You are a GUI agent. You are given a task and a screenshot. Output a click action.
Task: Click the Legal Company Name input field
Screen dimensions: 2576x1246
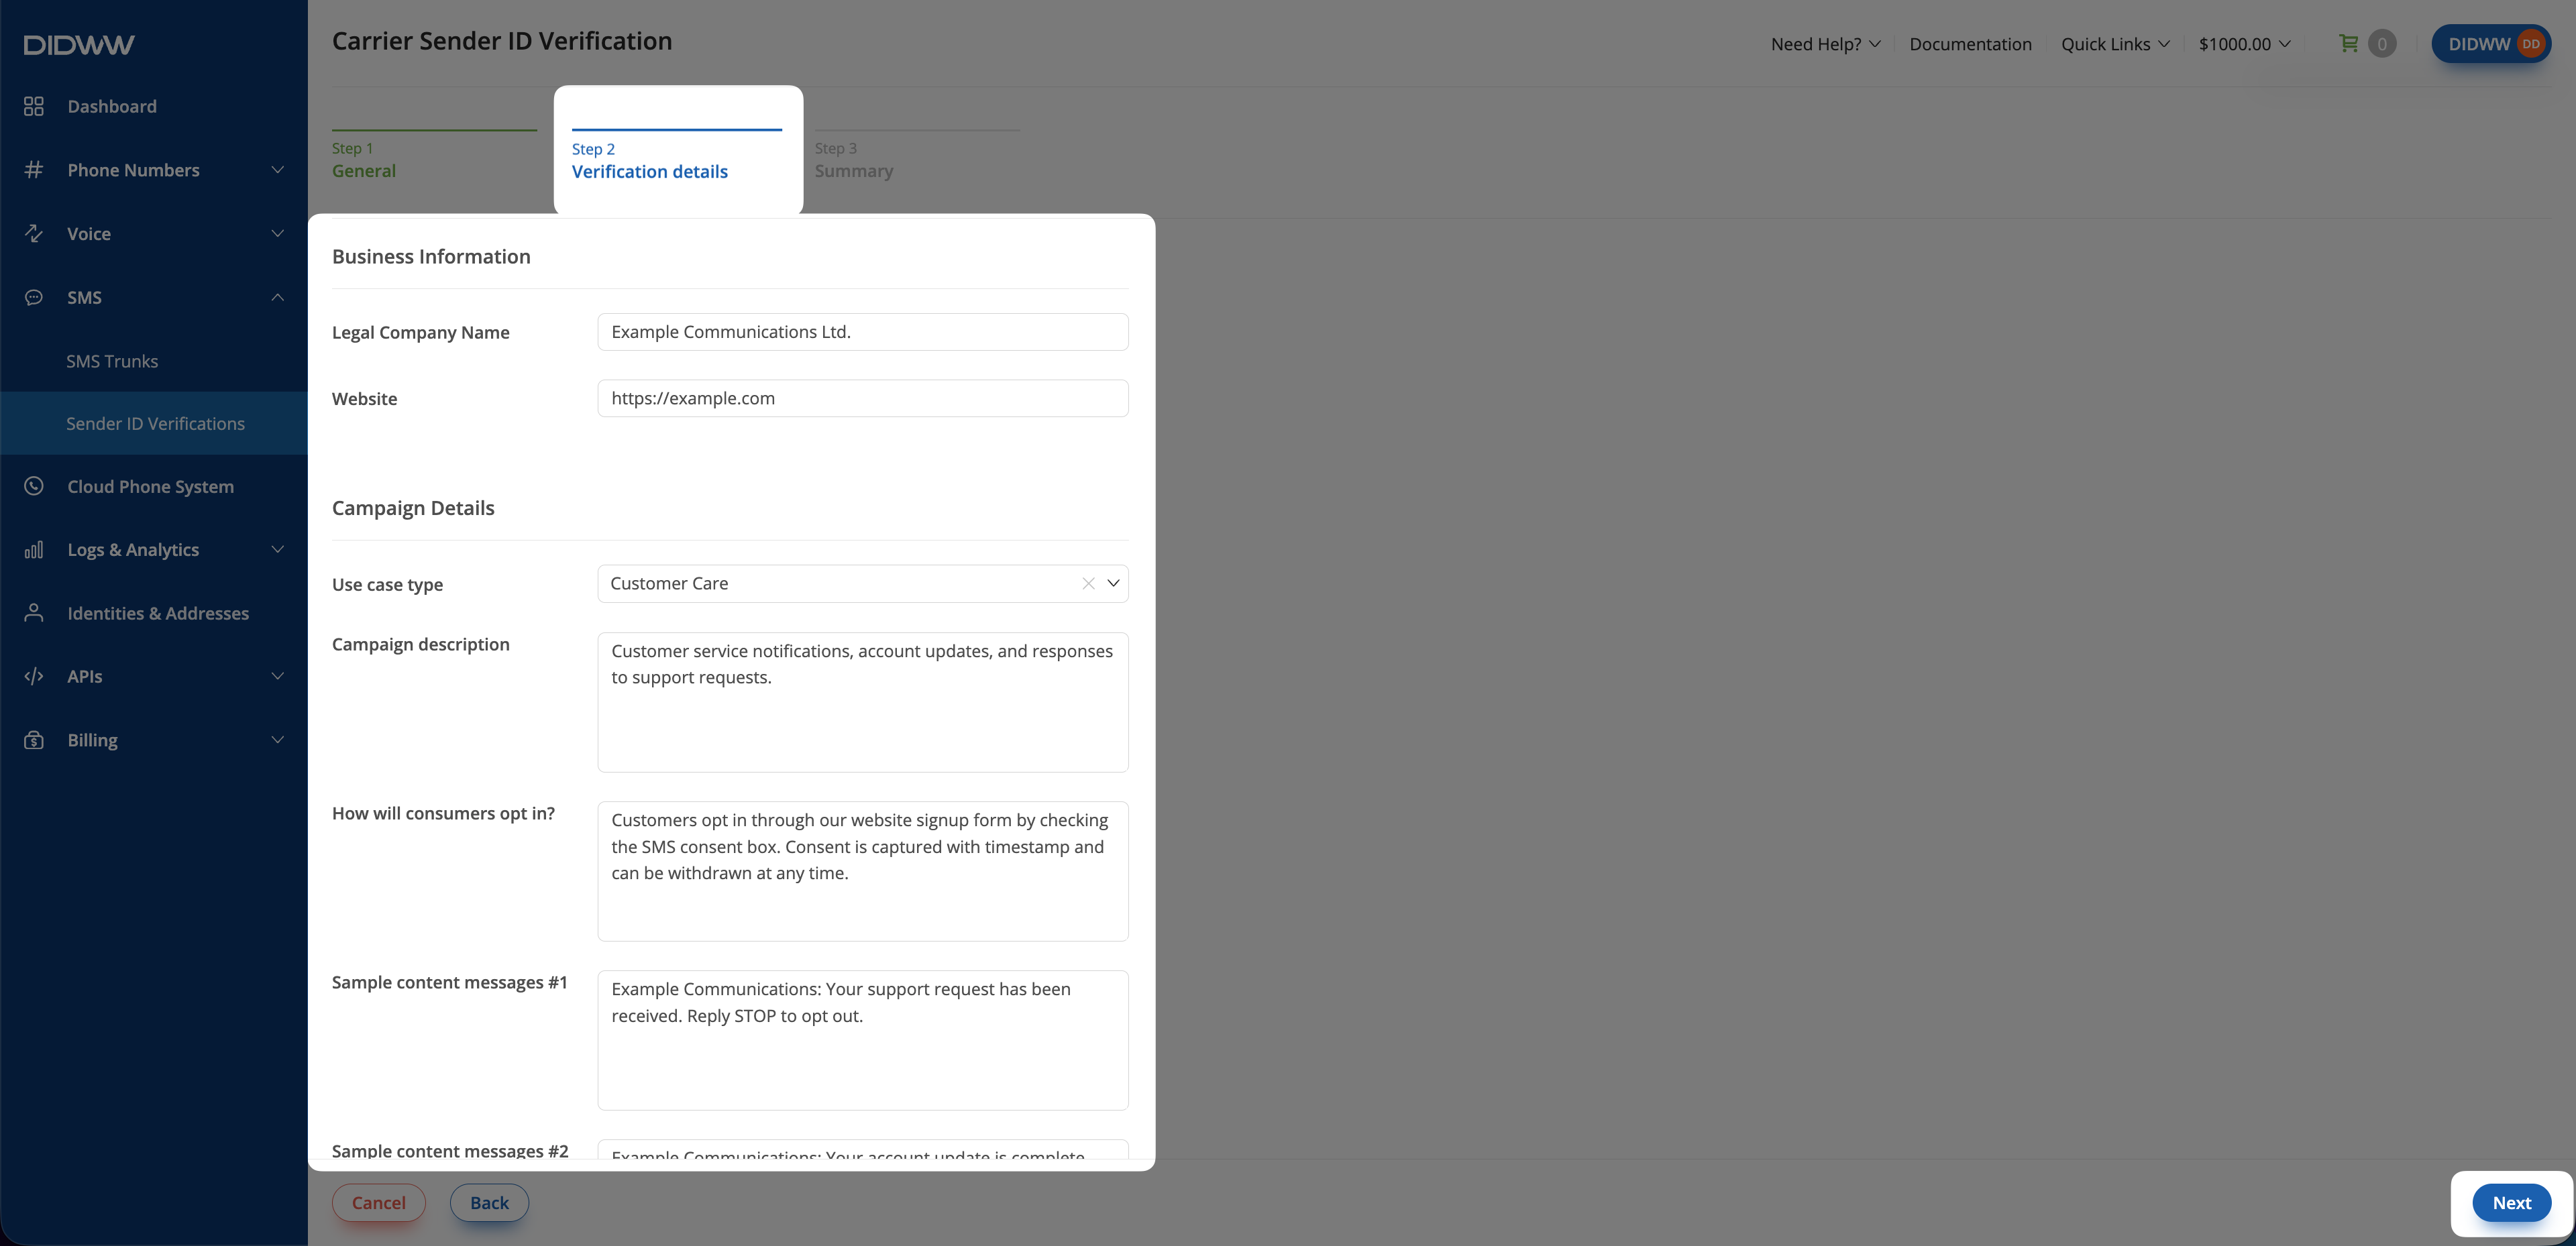[862, 332]
